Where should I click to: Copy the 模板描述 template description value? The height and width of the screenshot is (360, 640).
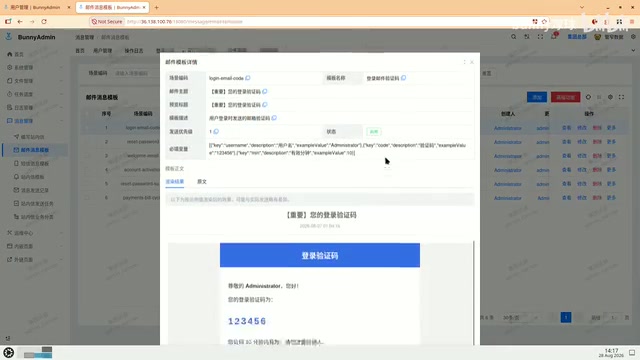click(x=274, y=118)
